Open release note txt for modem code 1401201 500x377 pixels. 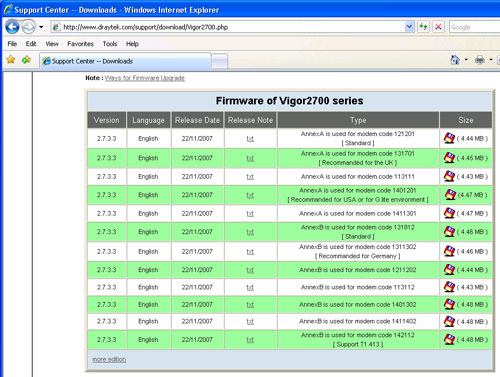coord(250,195)
